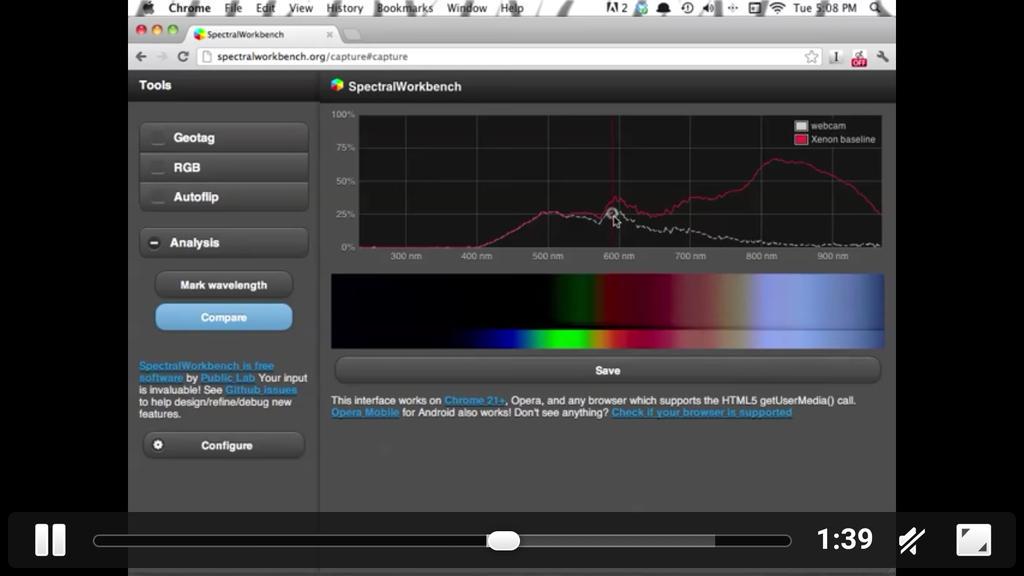Click the volume icon in menu bar

[709, 8]
